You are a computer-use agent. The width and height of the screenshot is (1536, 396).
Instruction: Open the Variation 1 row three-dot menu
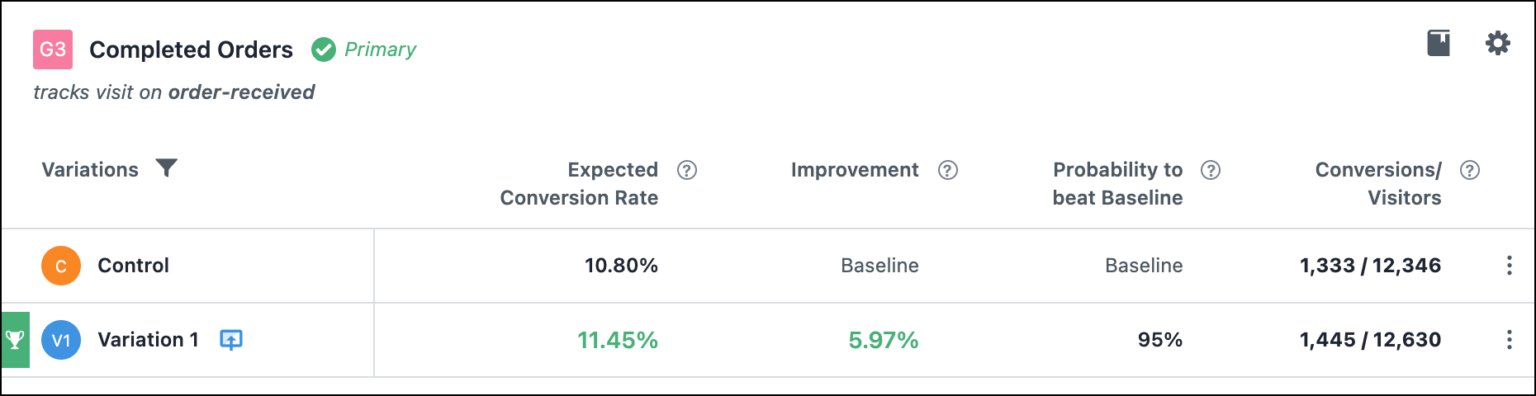click(x=1509, y=340)
